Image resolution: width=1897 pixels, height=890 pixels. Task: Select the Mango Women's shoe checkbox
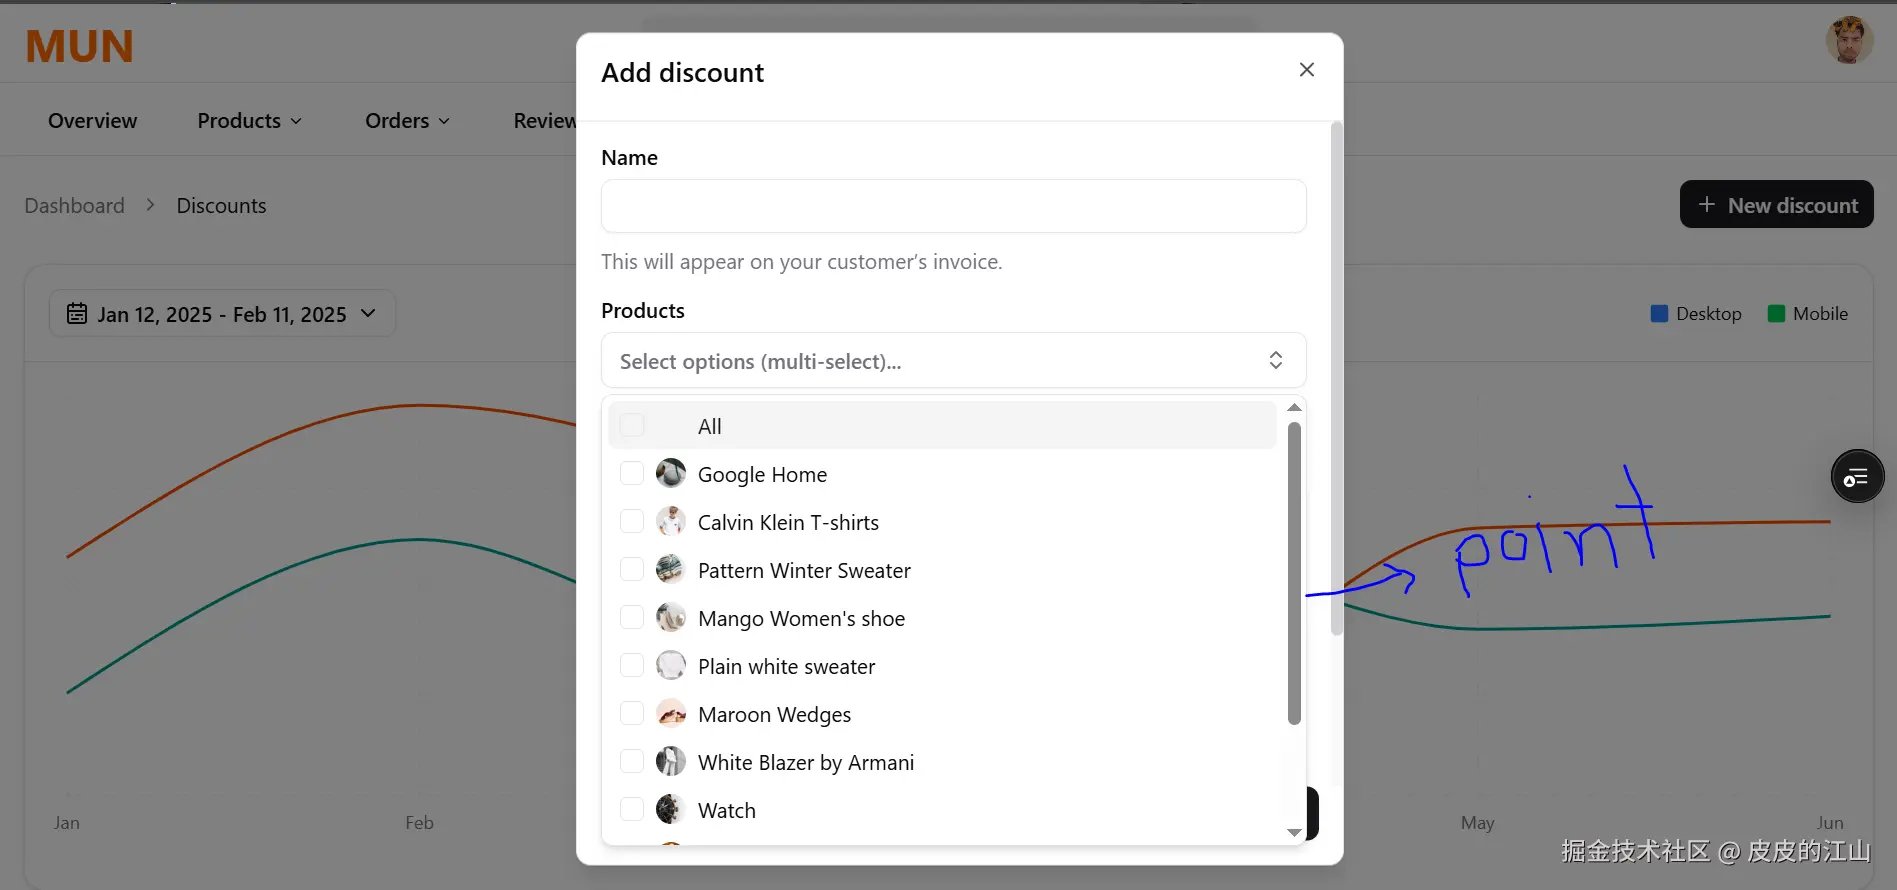point(632,617)
